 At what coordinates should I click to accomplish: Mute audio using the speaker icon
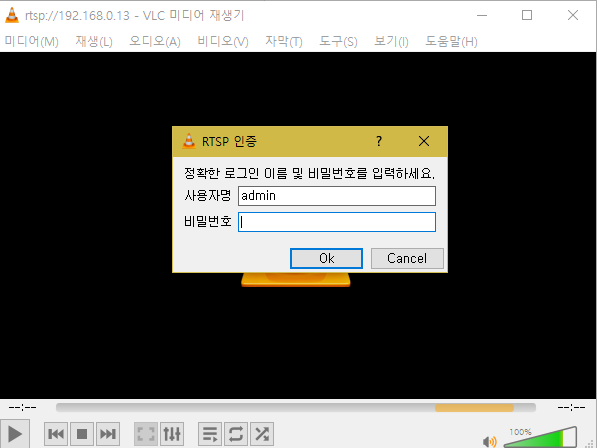[489, 442]
